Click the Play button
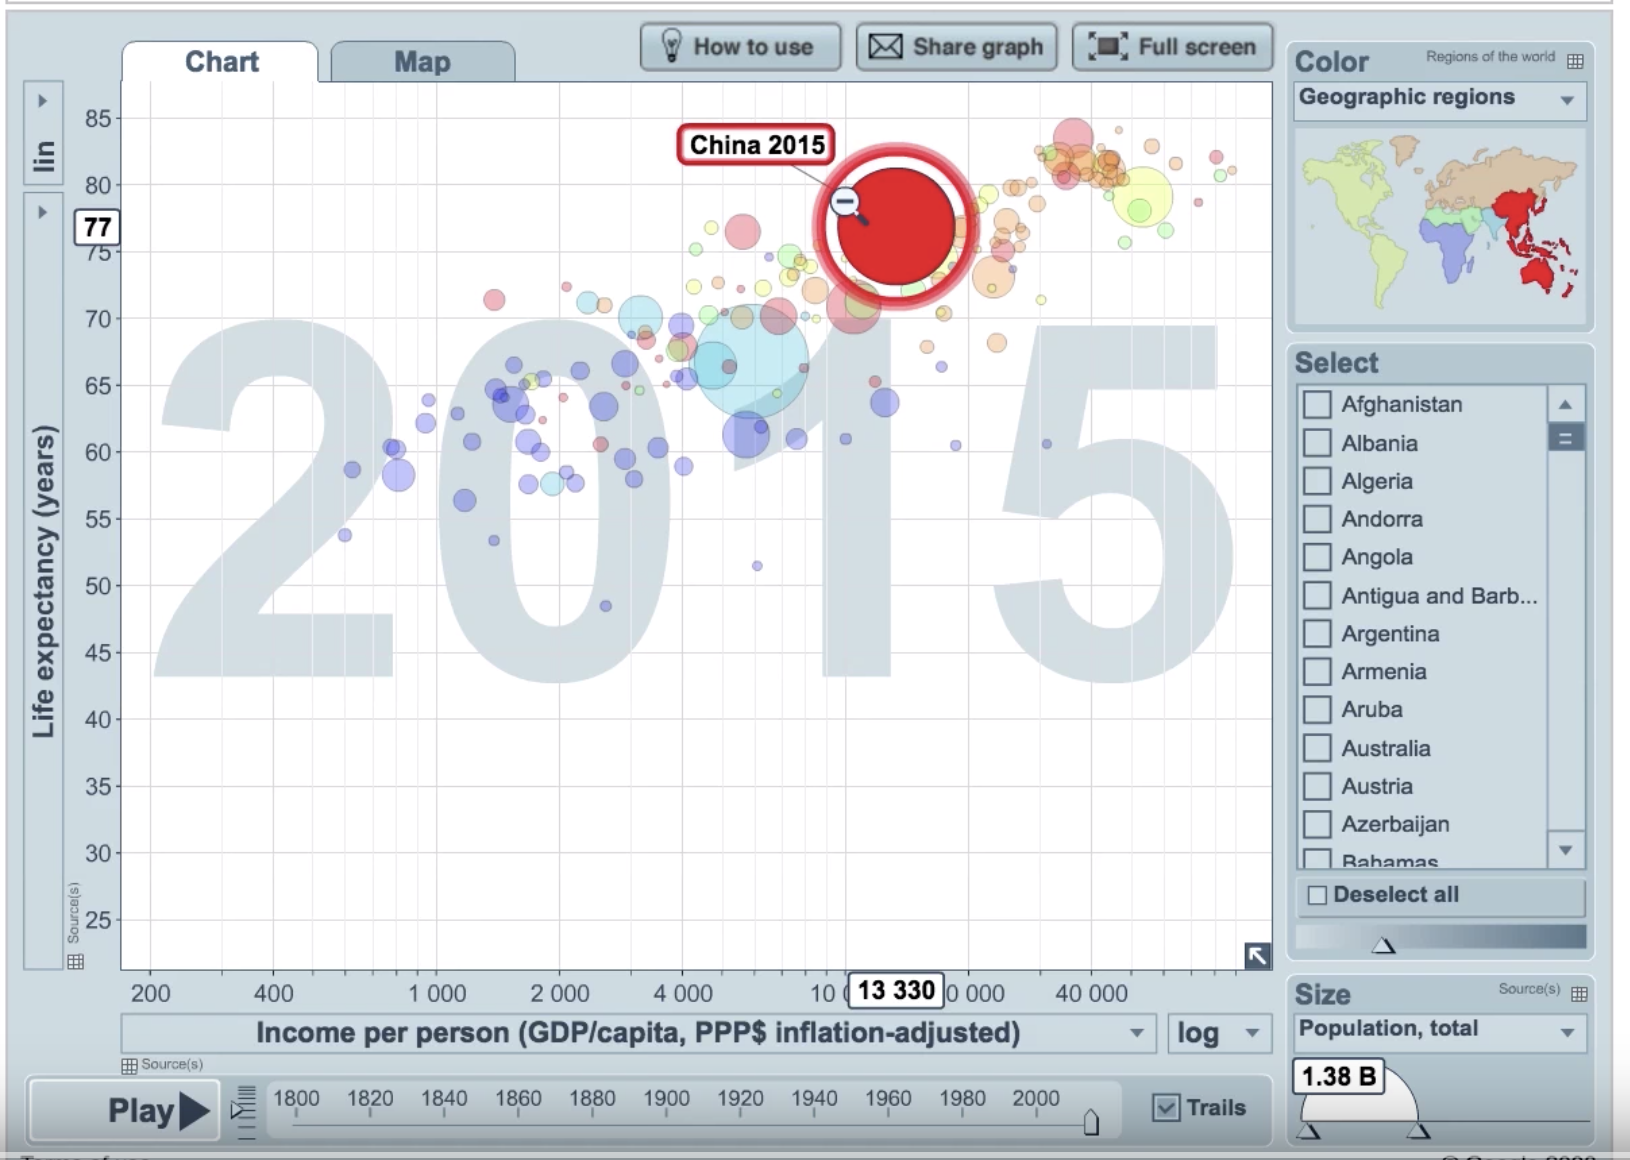 [x=124, y=1110]
